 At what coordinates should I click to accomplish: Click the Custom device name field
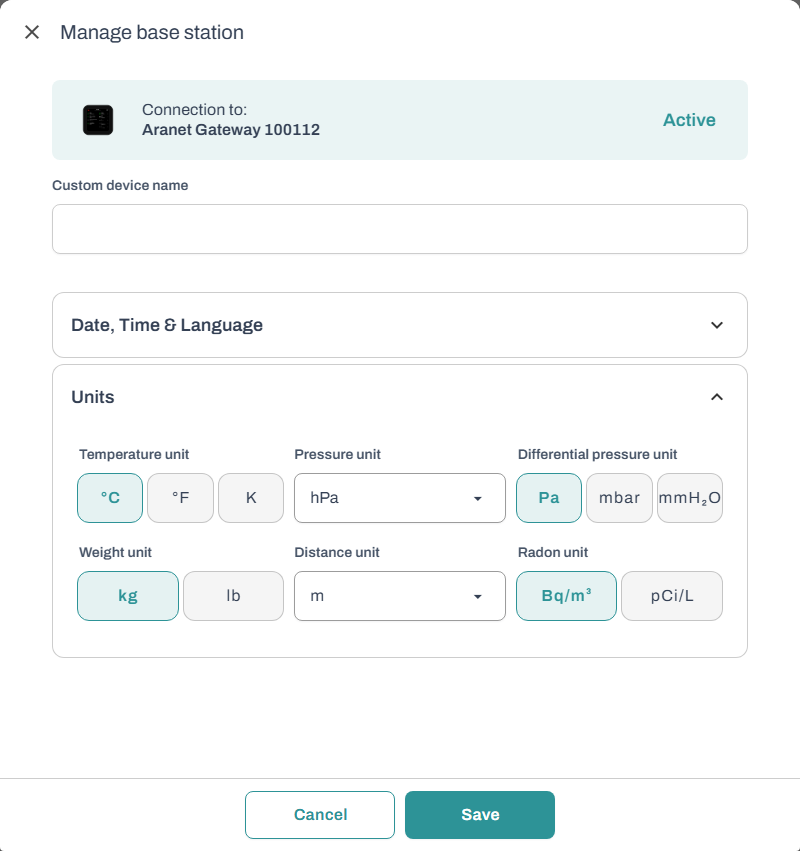tap(399, 229)
